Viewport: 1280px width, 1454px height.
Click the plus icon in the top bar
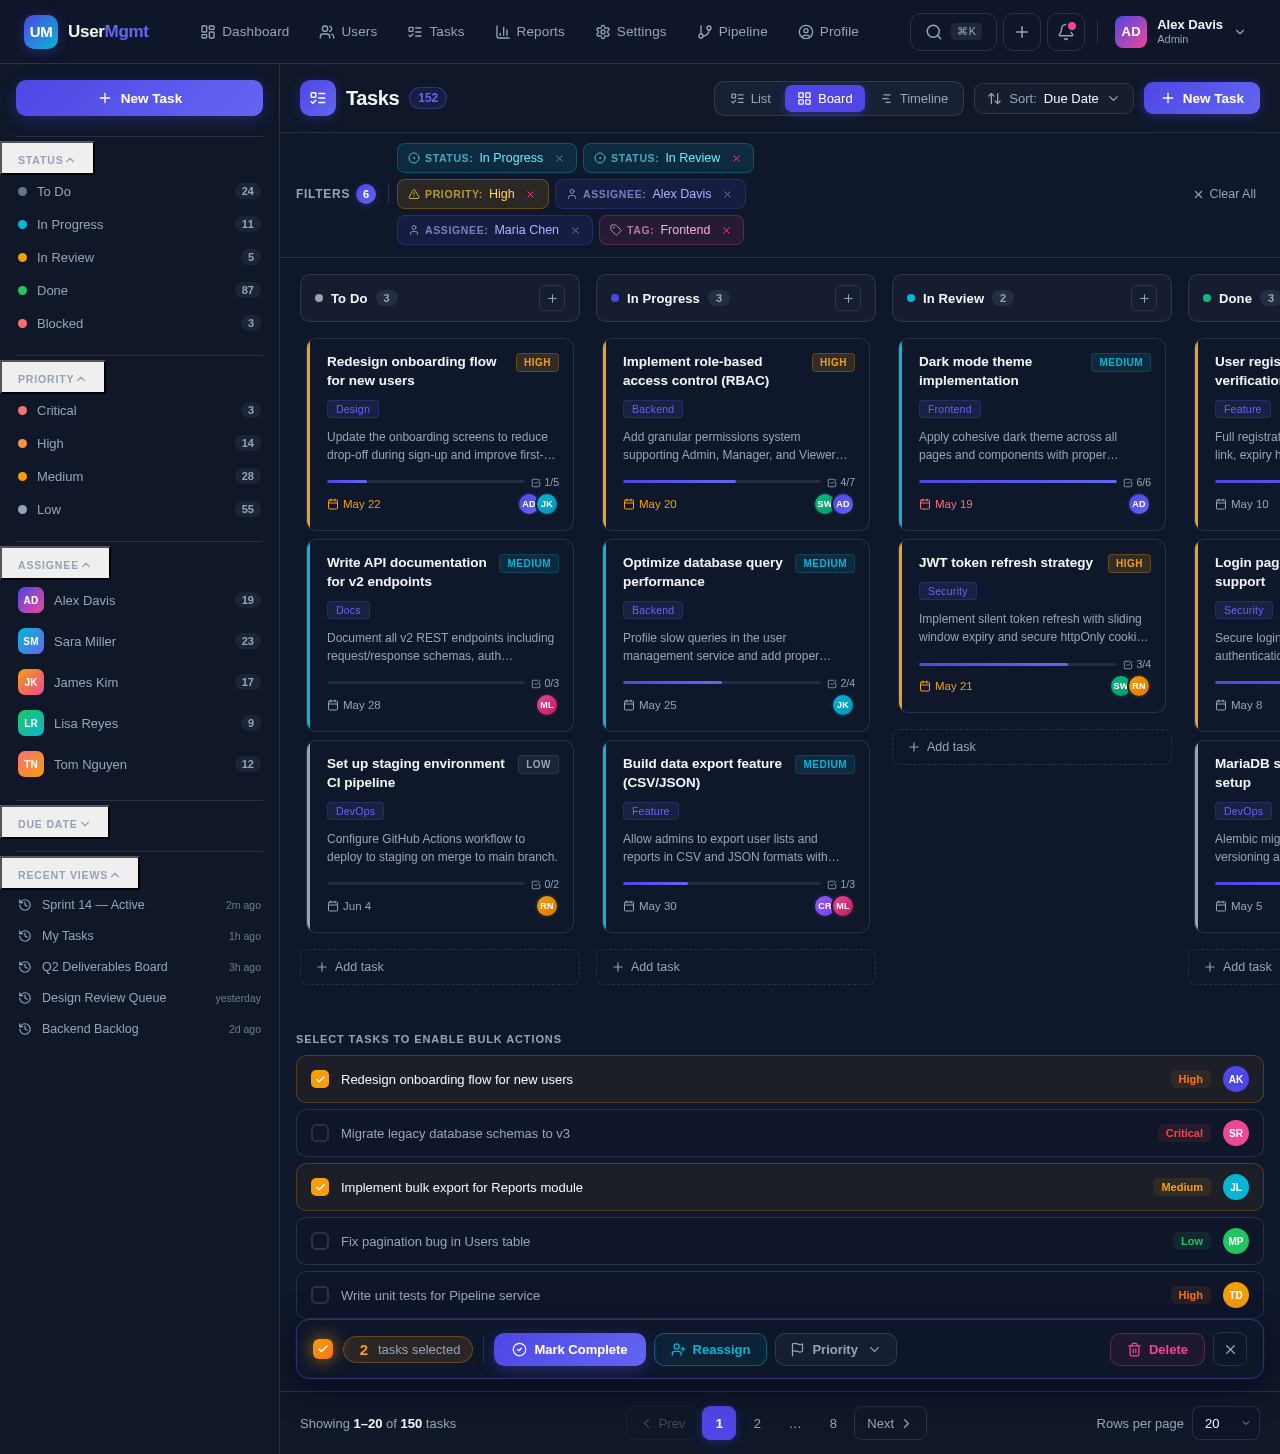click(1022, 32)
